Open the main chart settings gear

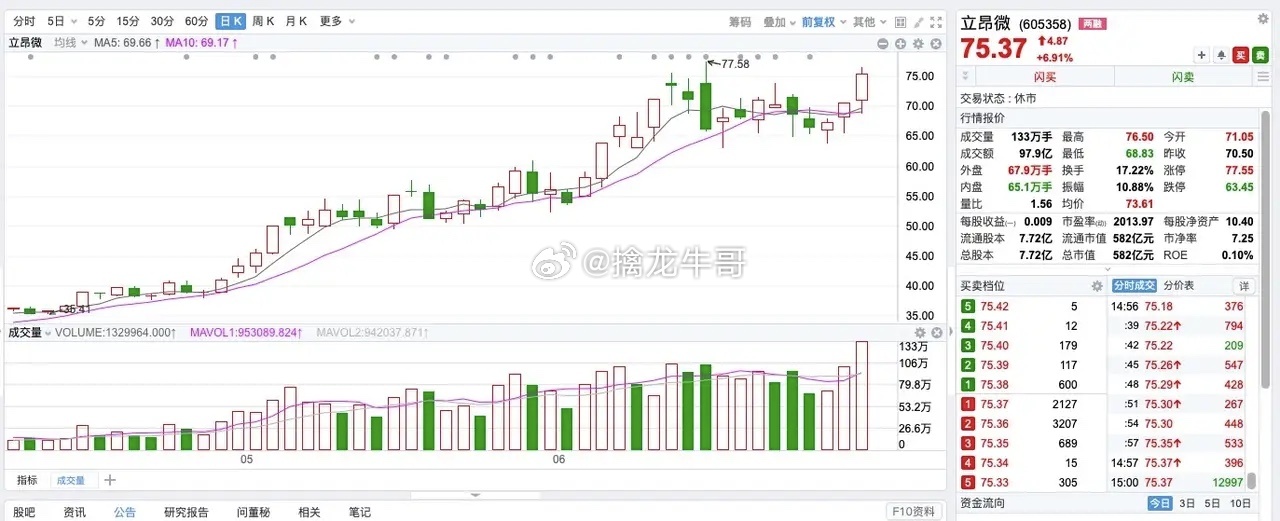click(x=918, y=44)
